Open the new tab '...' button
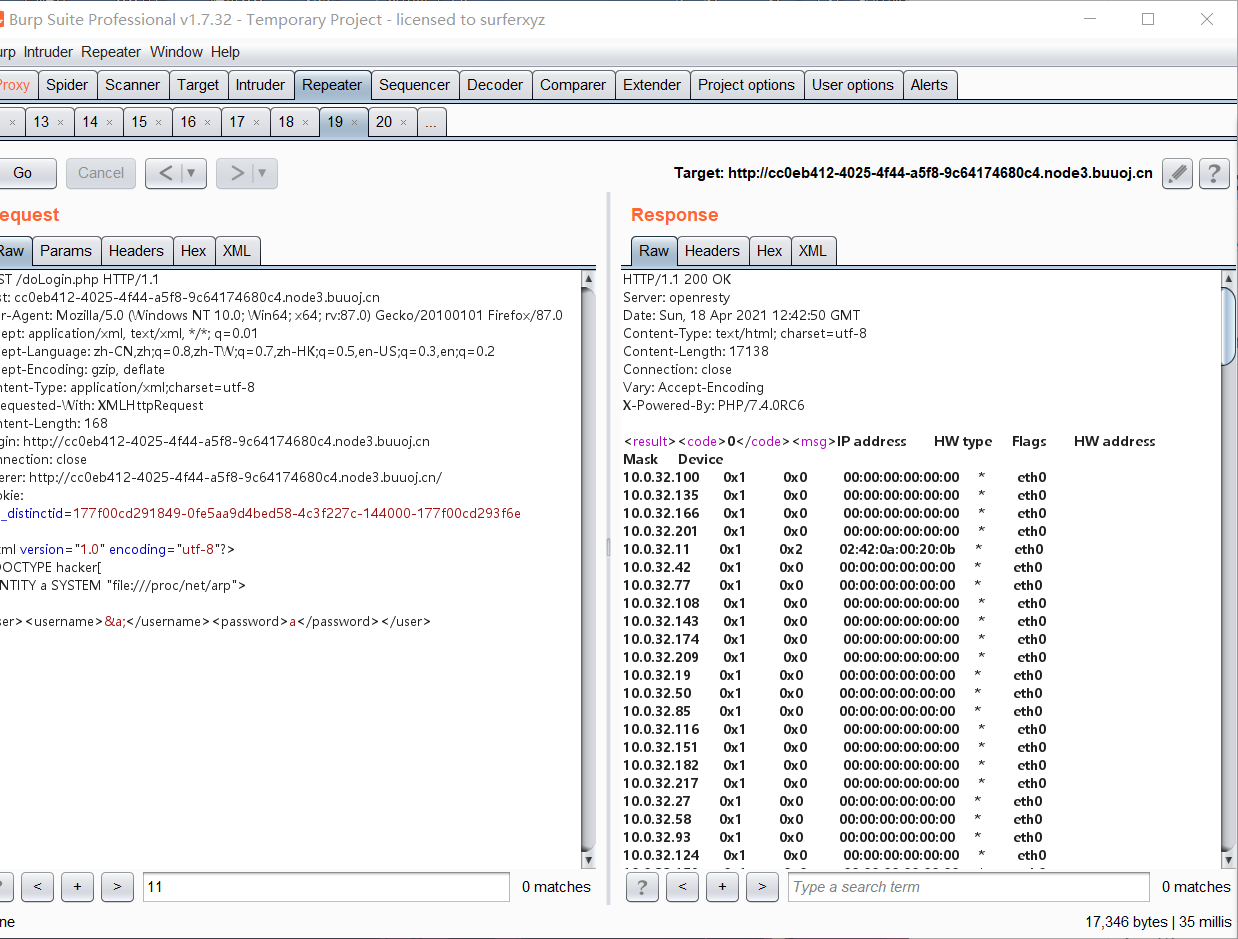 (x=431, y=122)
